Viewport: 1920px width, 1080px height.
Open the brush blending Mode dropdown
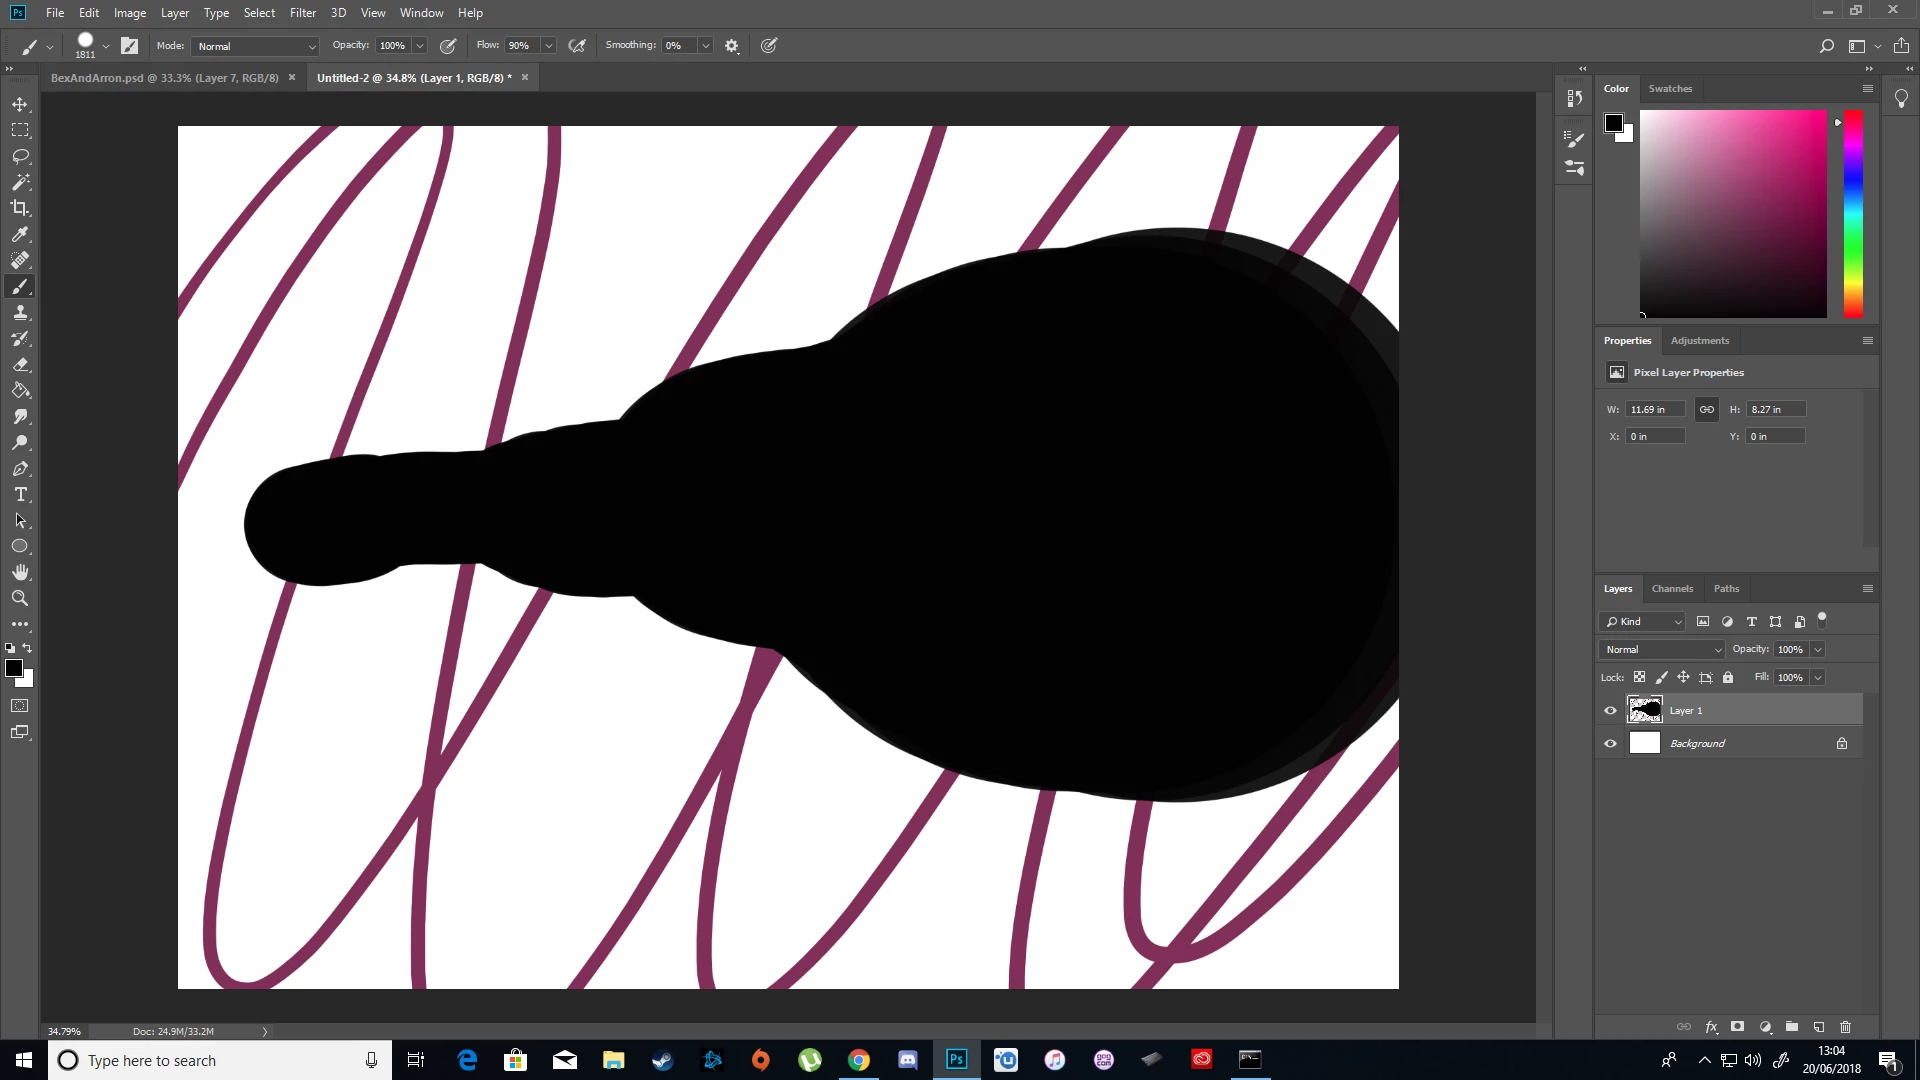click(256, 46)
